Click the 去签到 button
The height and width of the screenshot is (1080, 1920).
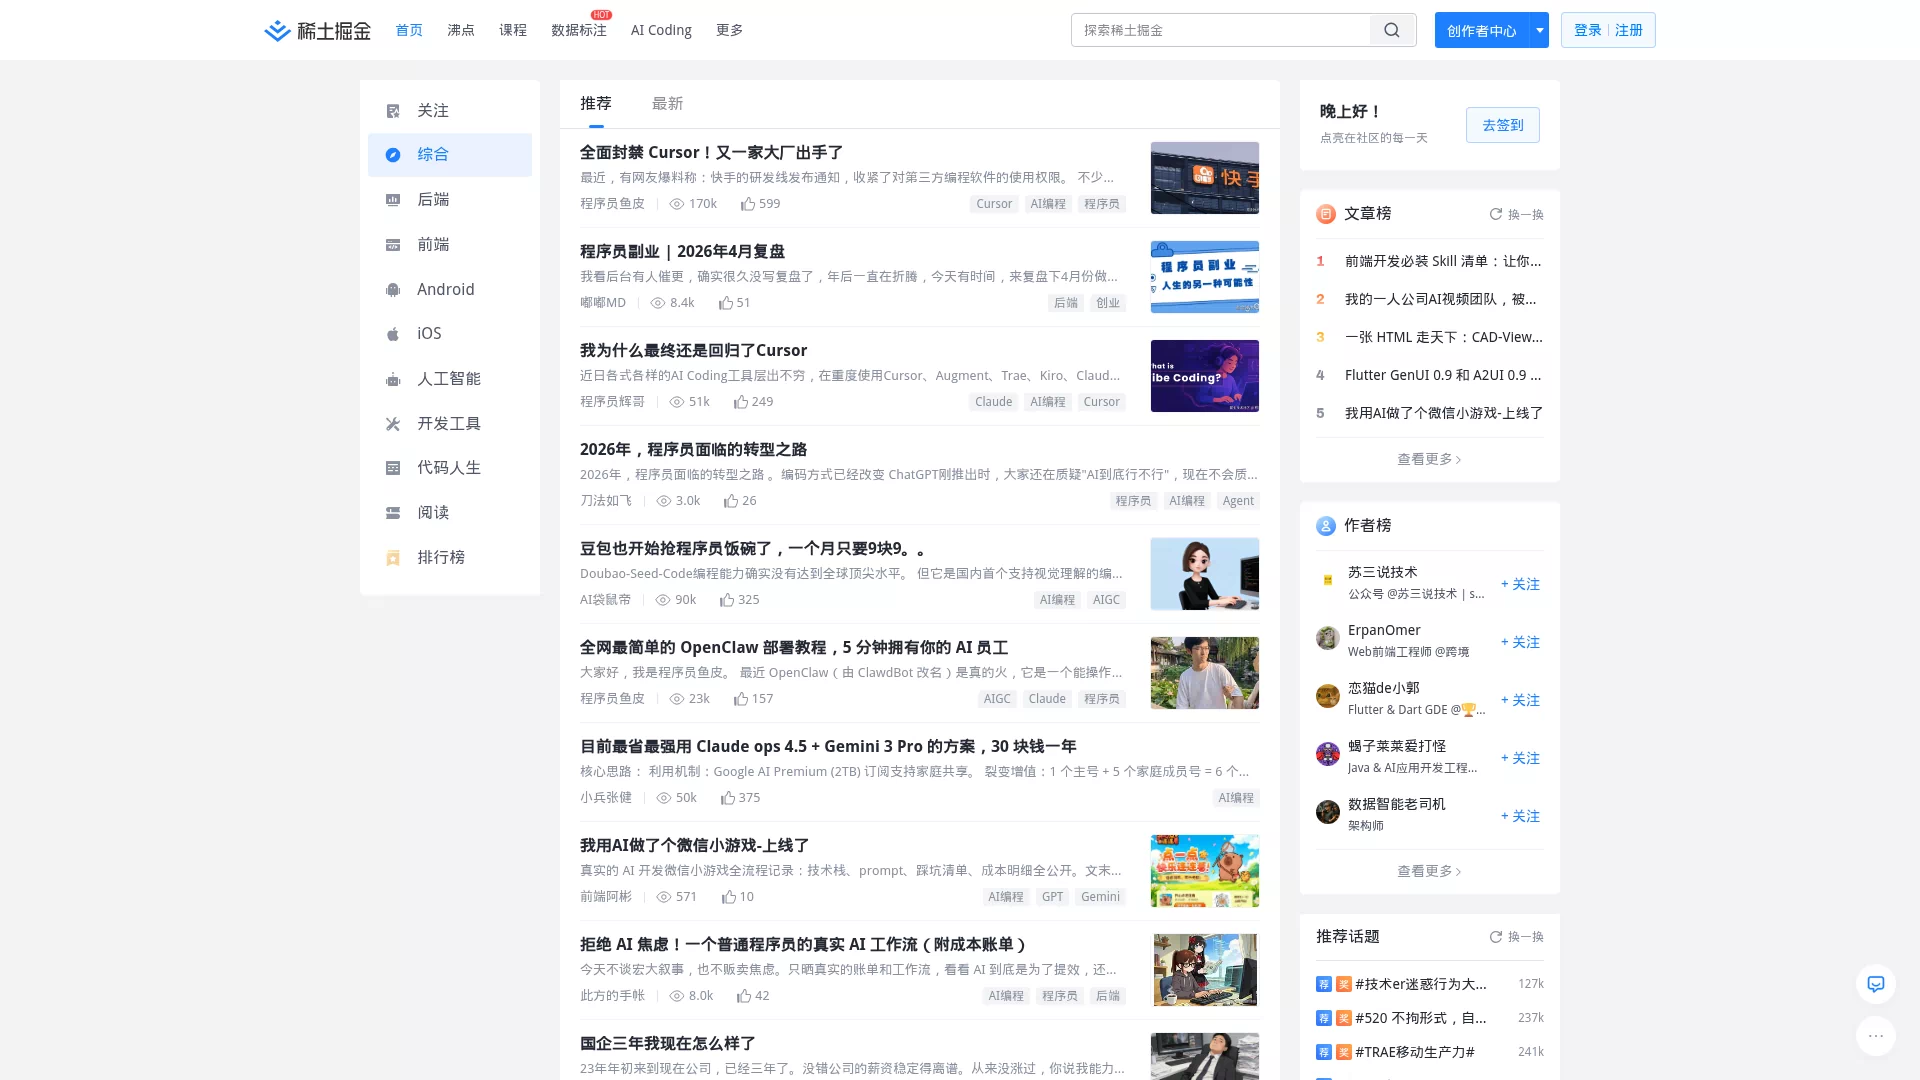[x=1502, y=125]
